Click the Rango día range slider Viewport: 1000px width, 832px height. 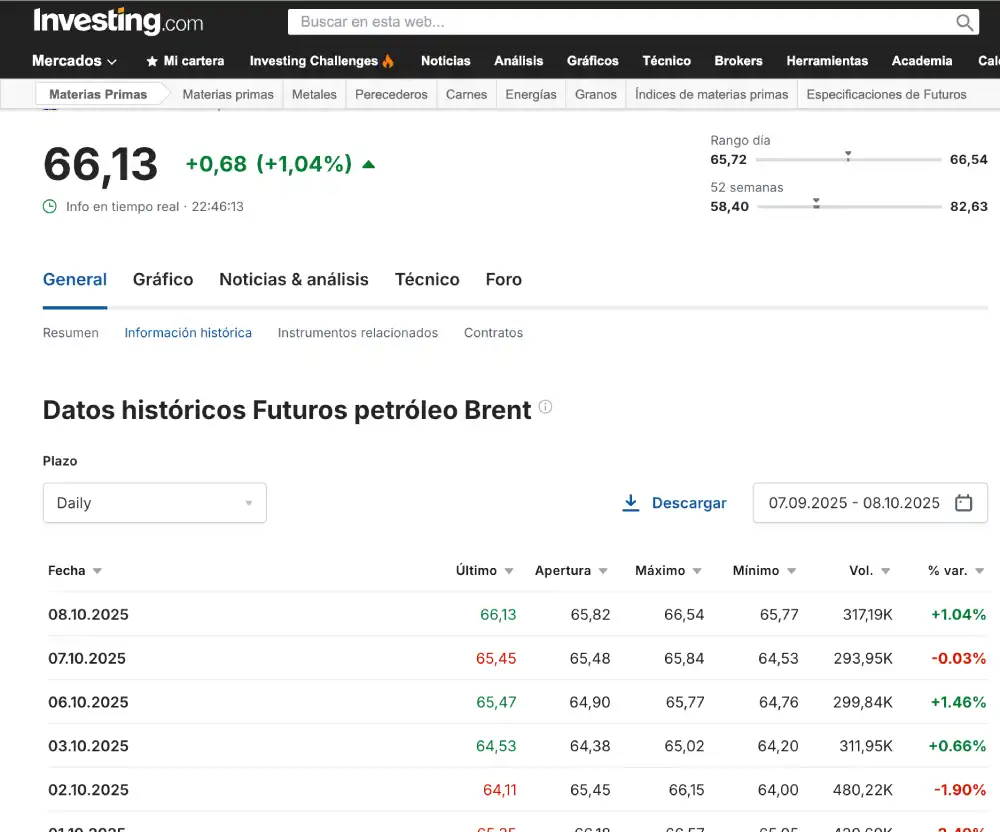(848, 160)
